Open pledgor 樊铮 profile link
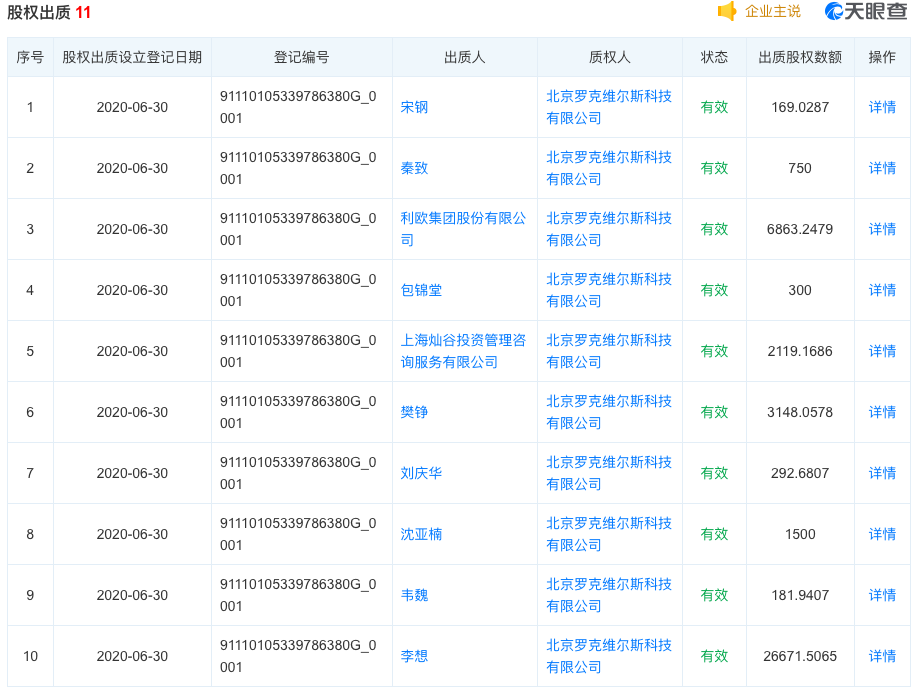Screen dimensions: 921x697 coord(414,412)
